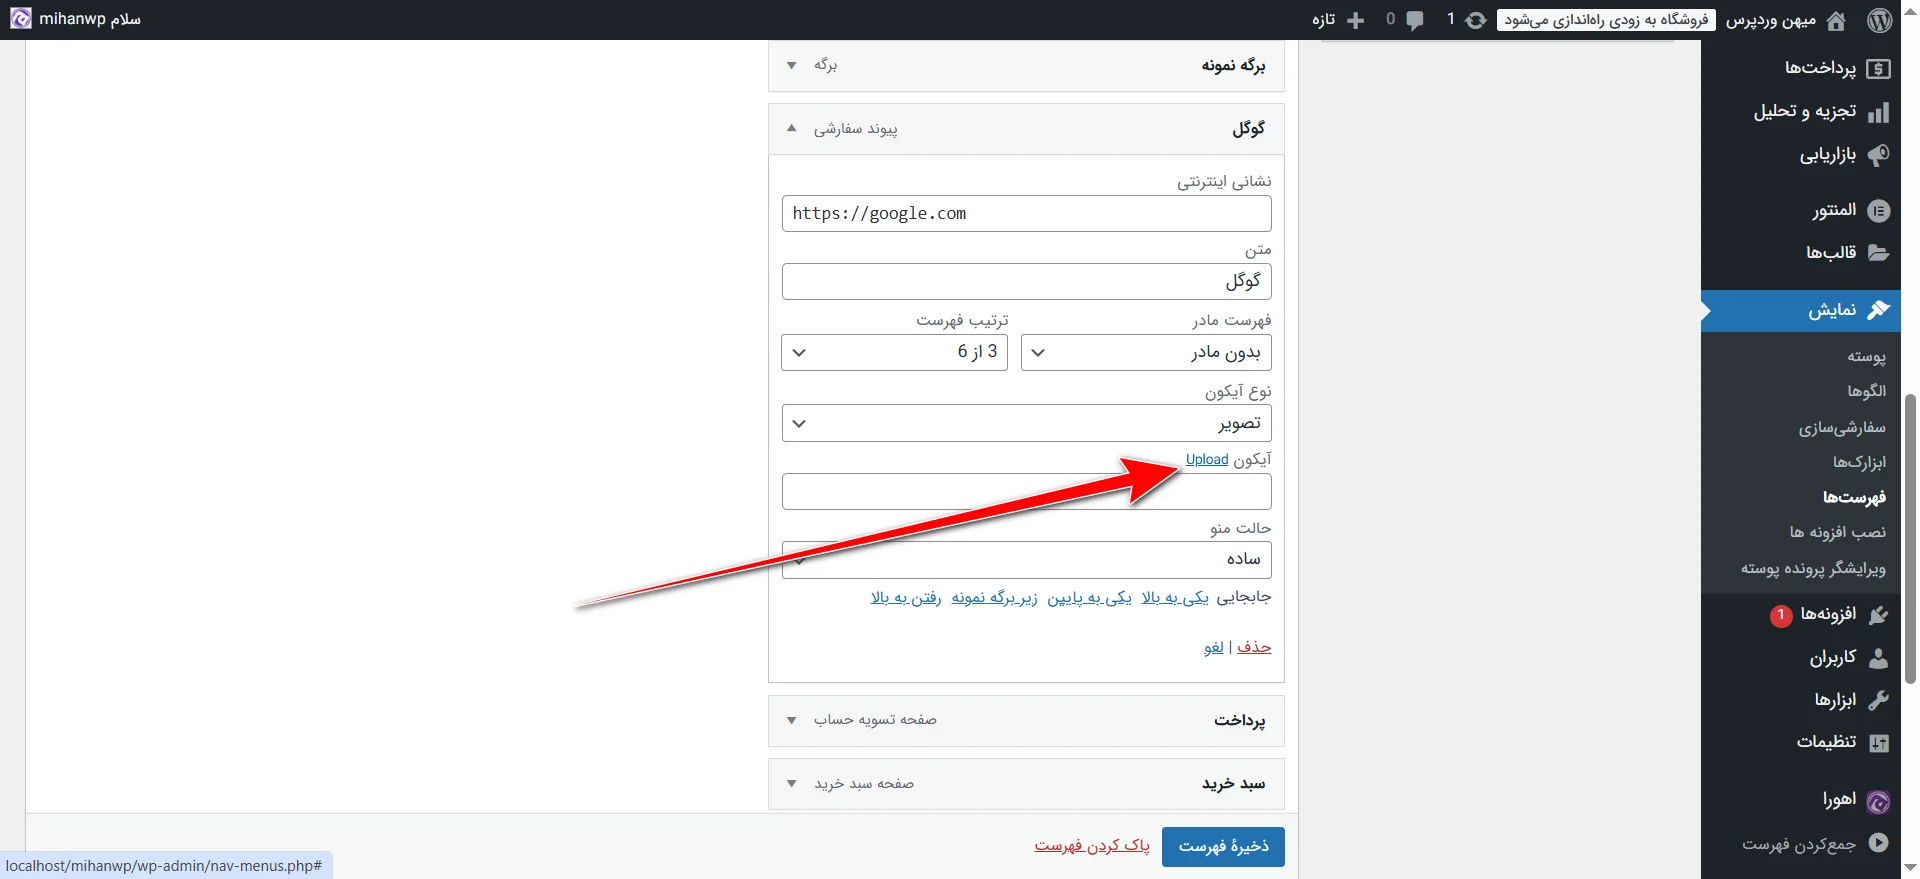Click the نمایش paintbrush icon
1920x879 pixels.
pos(1879,310)
